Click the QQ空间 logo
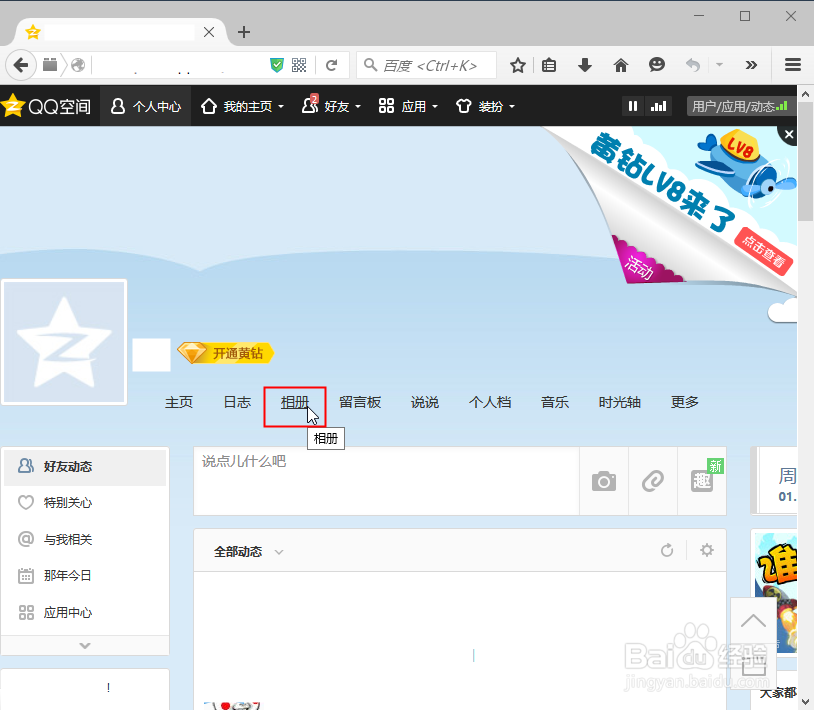The height and width of the screenshot is (710, 814). click(47, 106)
